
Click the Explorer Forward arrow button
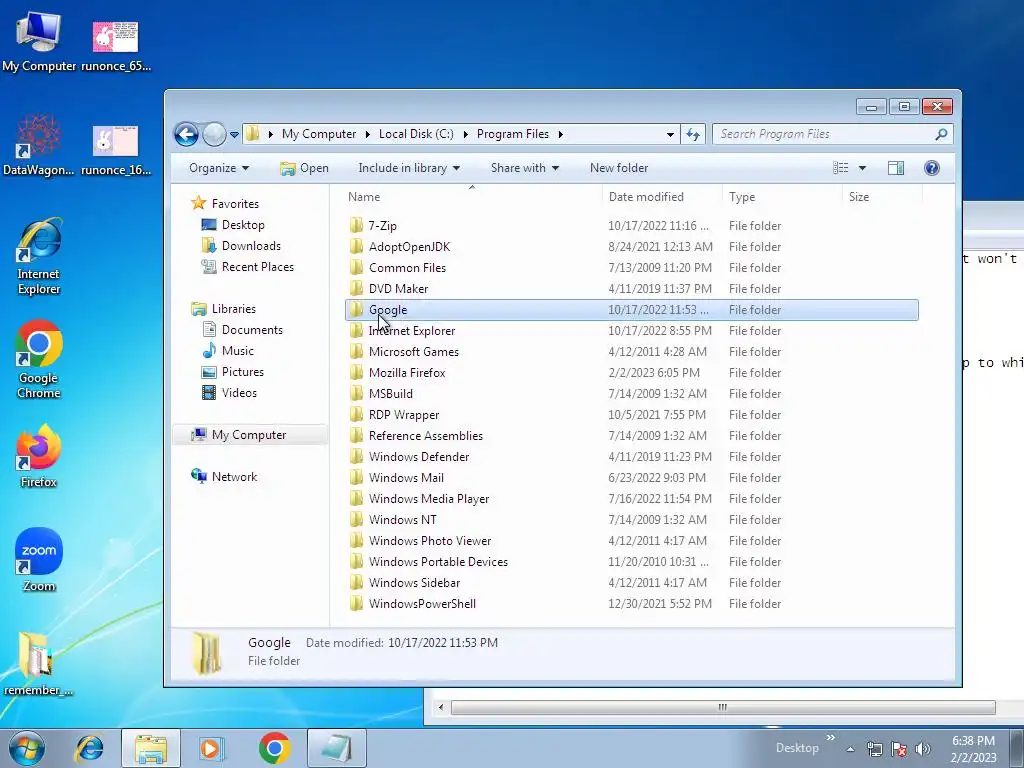[214, 135]
